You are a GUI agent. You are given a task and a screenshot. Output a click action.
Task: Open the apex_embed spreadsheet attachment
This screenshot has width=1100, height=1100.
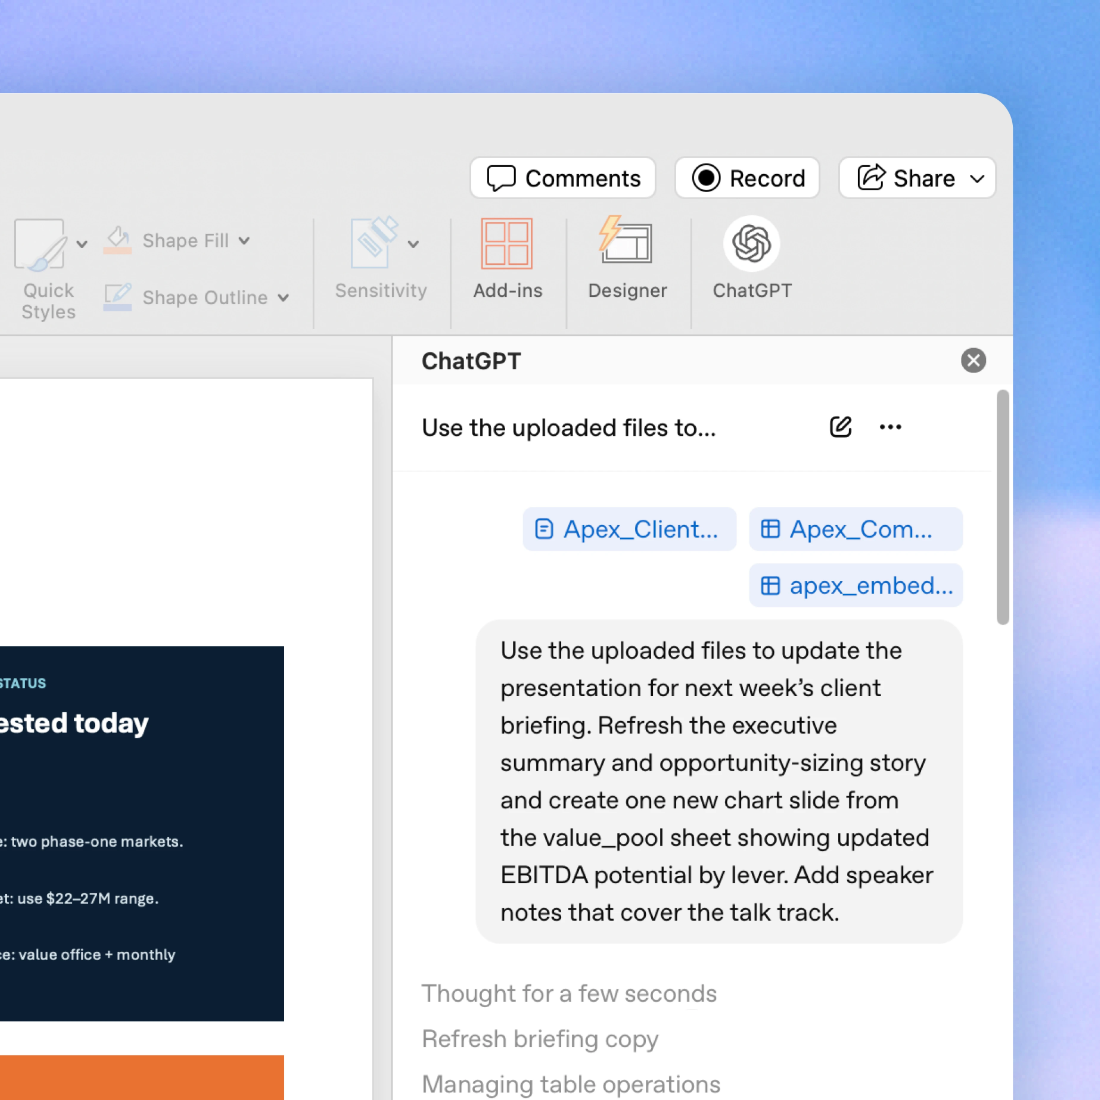pos(856,585)
